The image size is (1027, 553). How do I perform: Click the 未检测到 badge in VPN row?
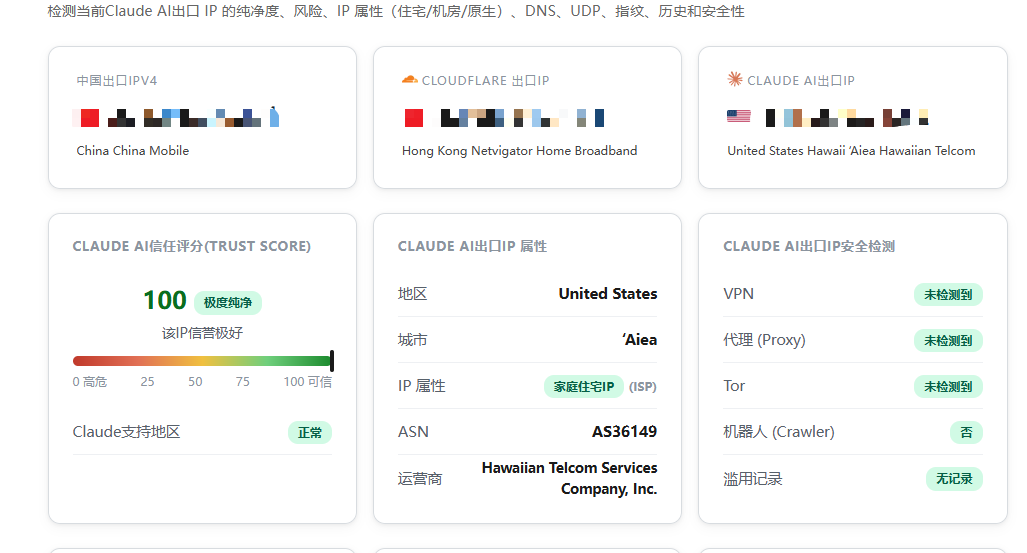click(948, 295)
